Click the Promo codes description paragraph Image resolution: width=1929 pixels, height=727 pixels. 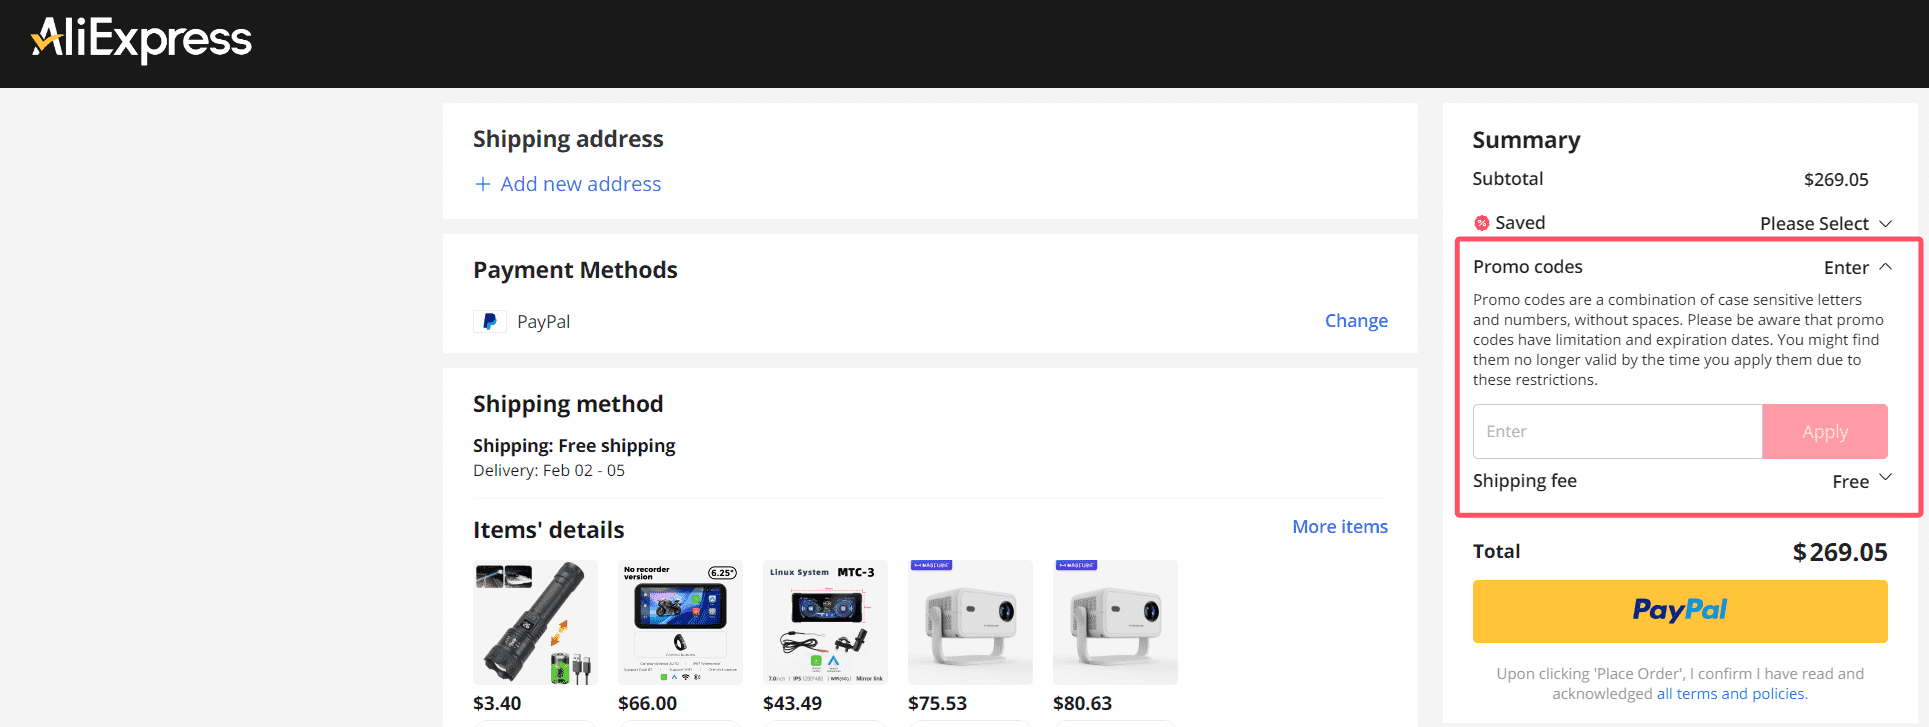(x=1678, y=340)
